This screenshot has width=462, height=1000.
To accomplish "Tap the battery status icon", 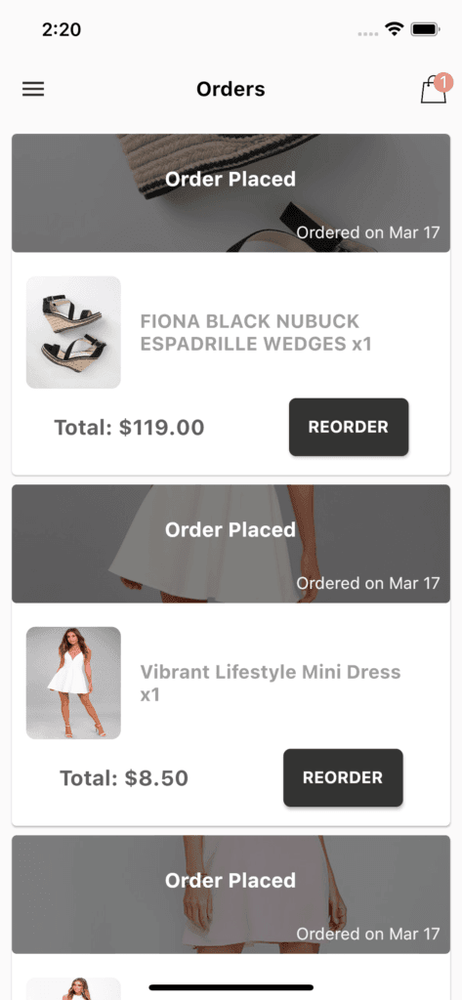I will [424, 29].
